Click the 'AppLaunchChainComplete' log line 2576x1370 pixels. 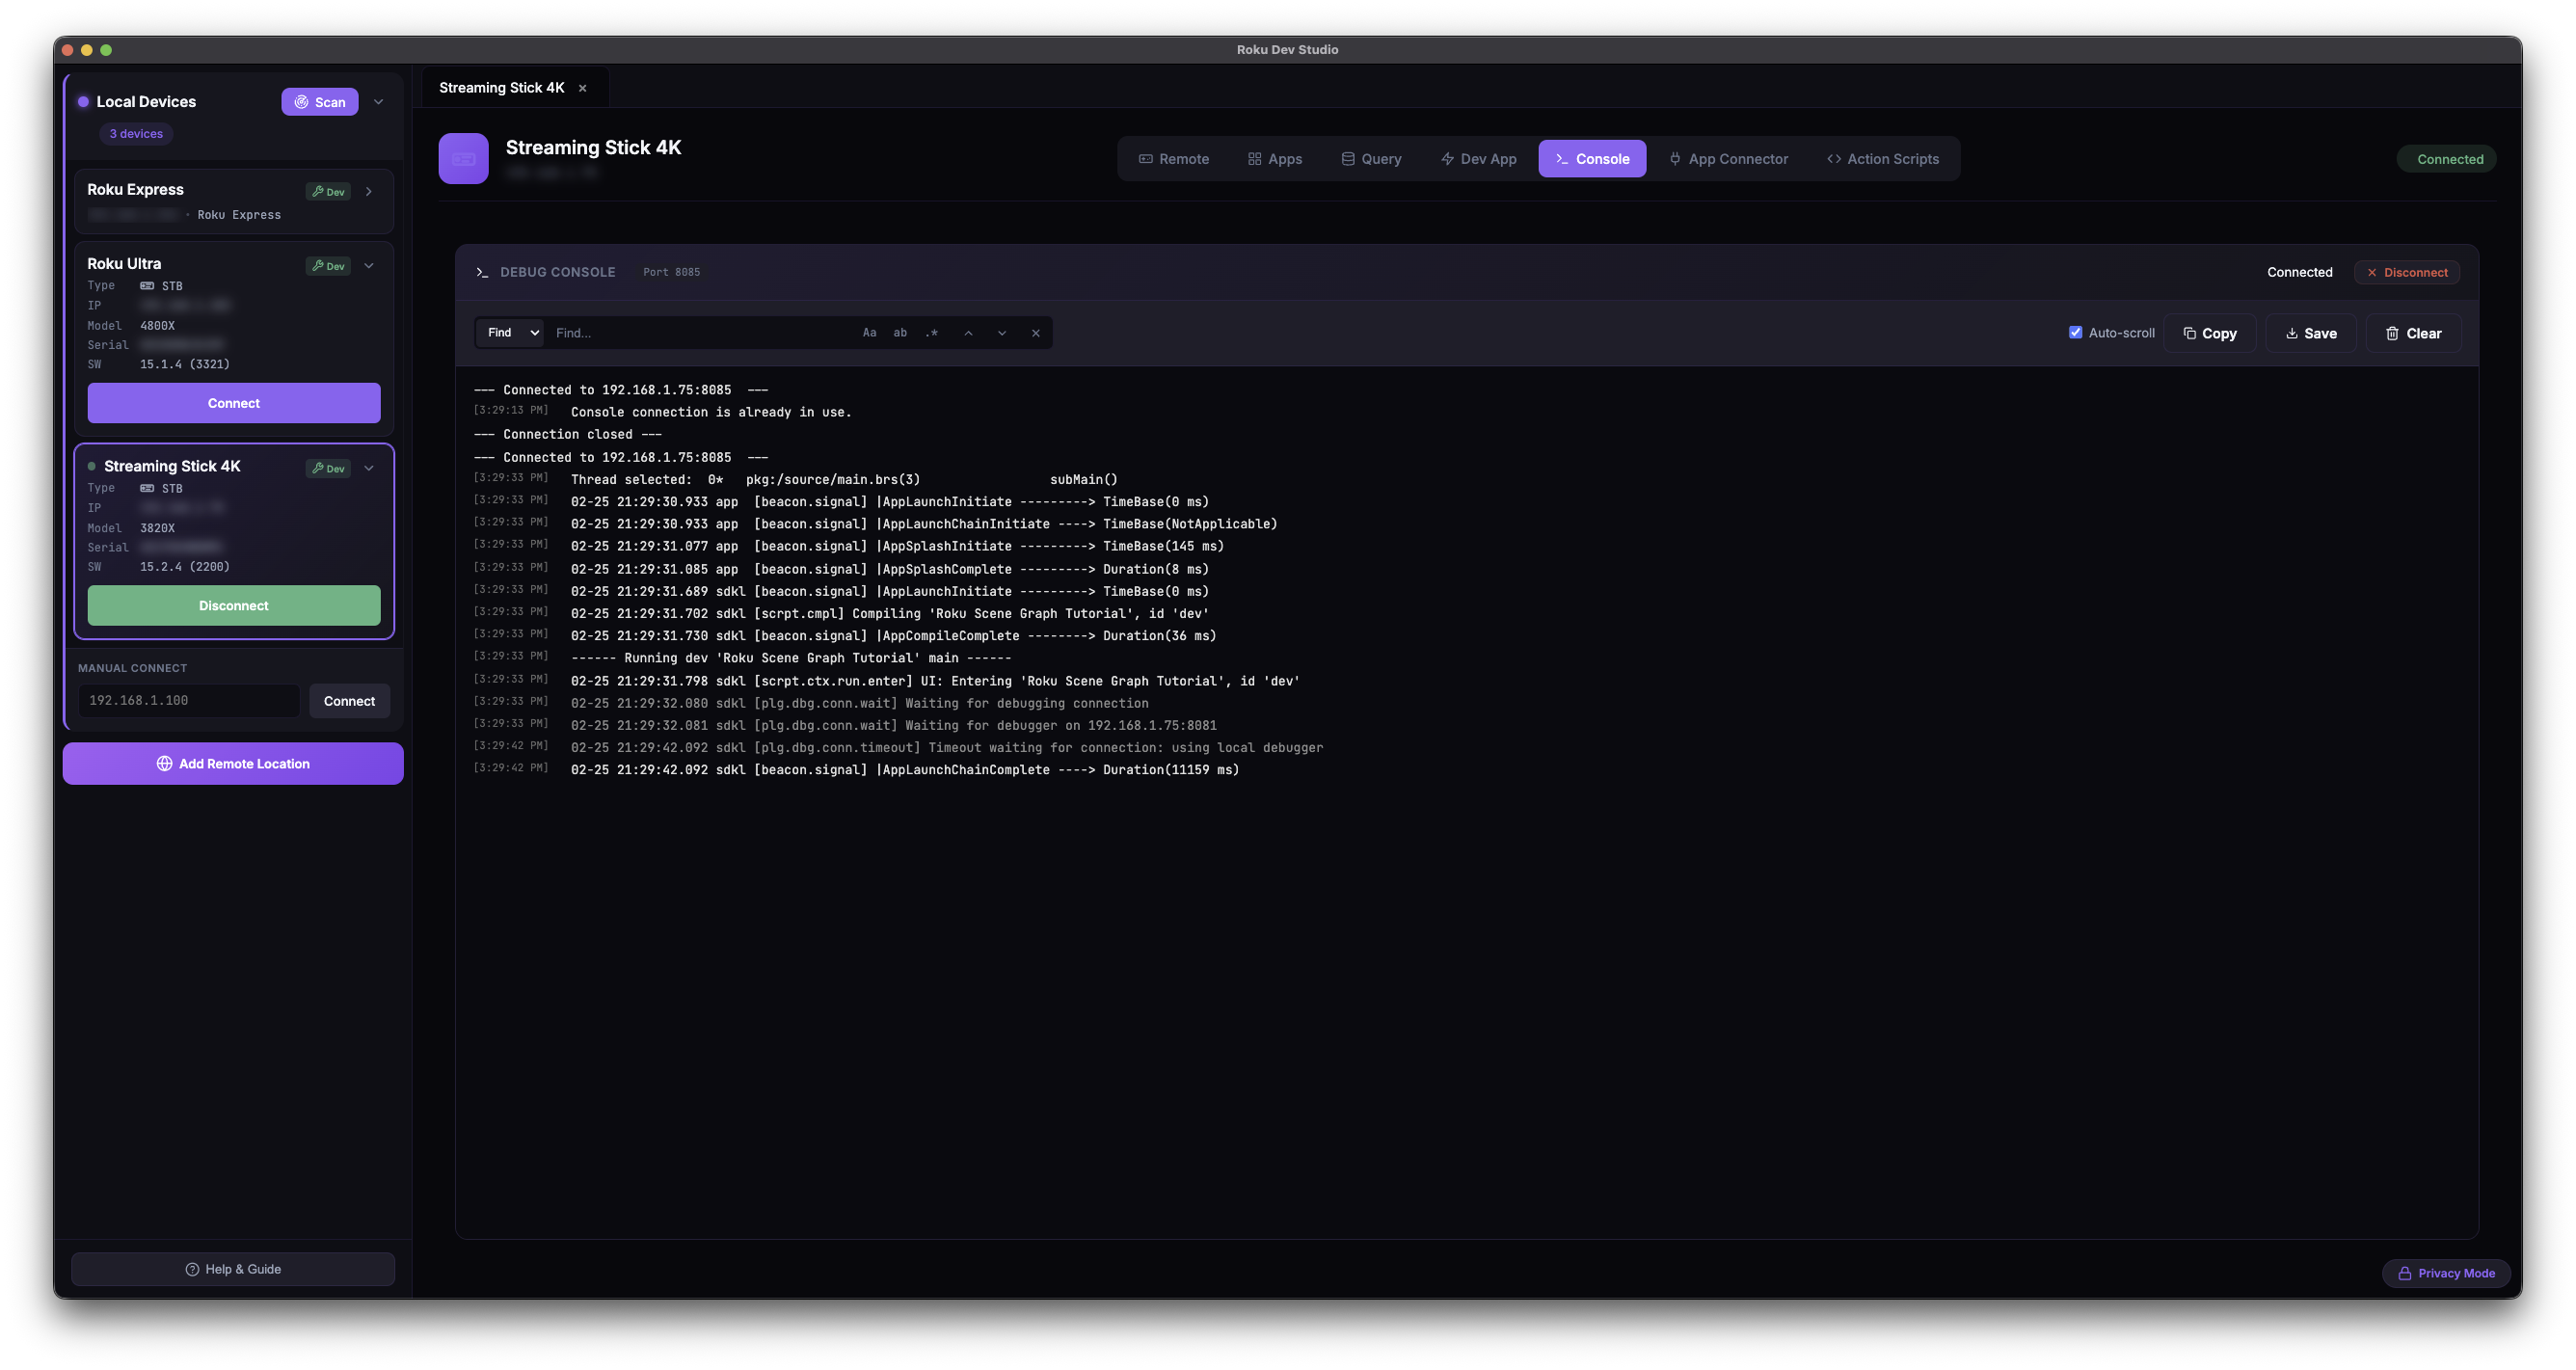click(x=905, y=770)
